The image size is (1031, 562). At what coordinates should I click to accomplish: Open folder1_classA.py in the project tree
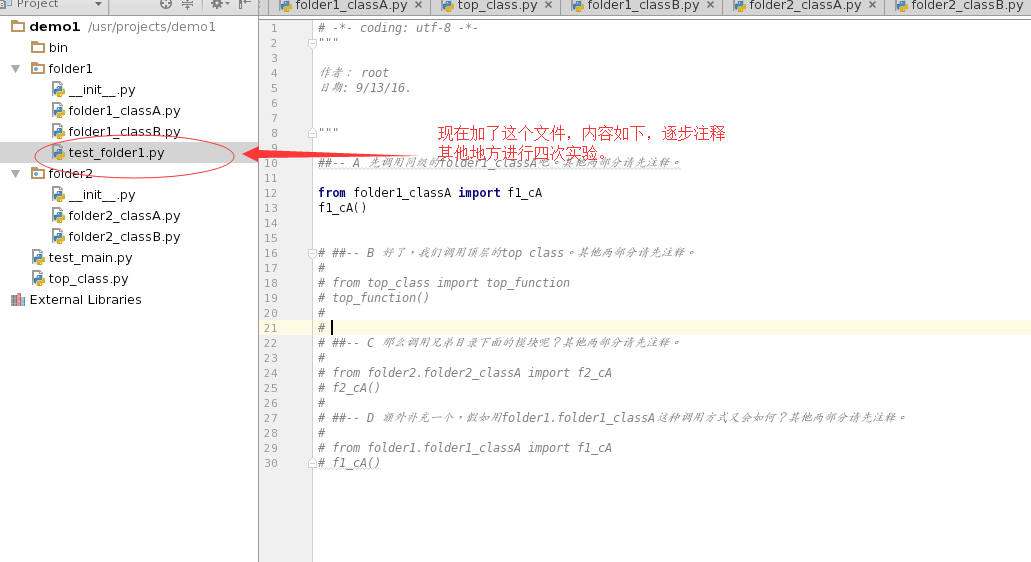pyautogui.click(x=116, y=110)
